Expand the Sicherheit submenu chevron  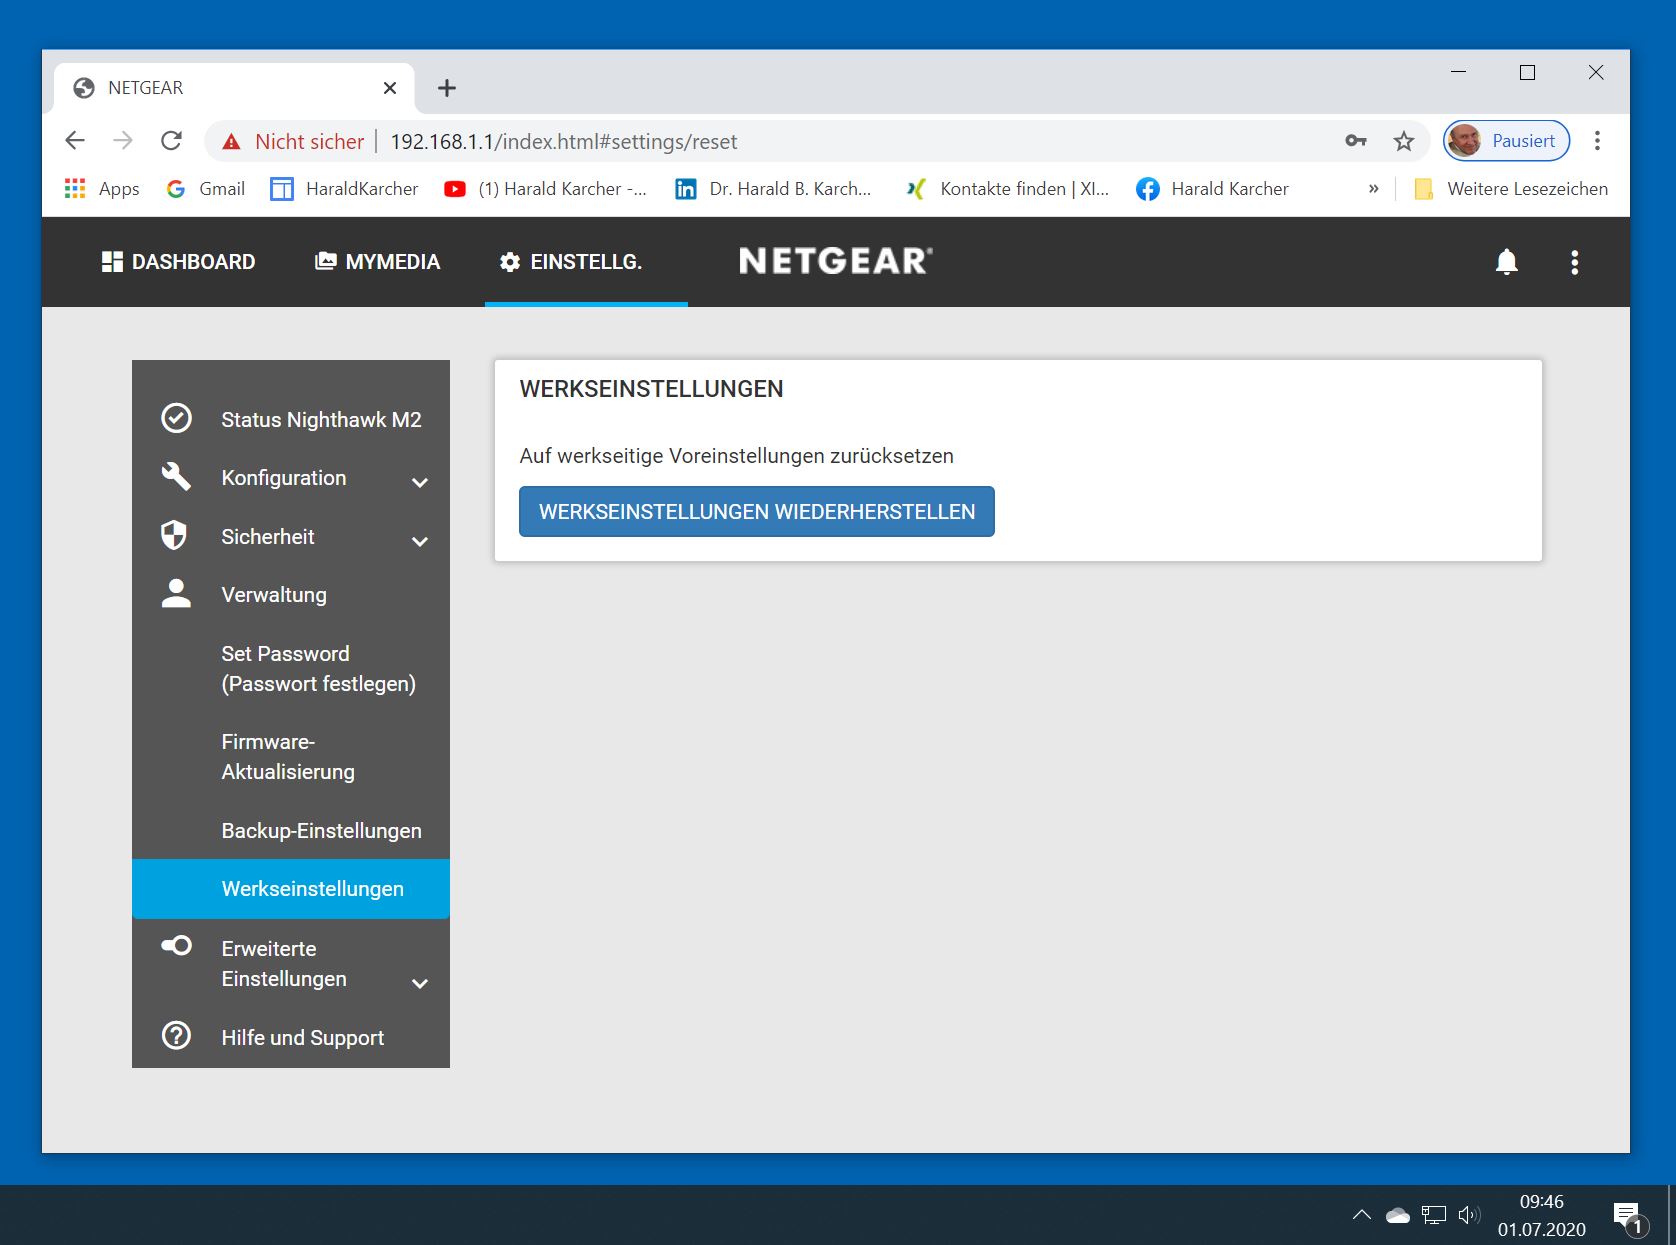point(420,541)
